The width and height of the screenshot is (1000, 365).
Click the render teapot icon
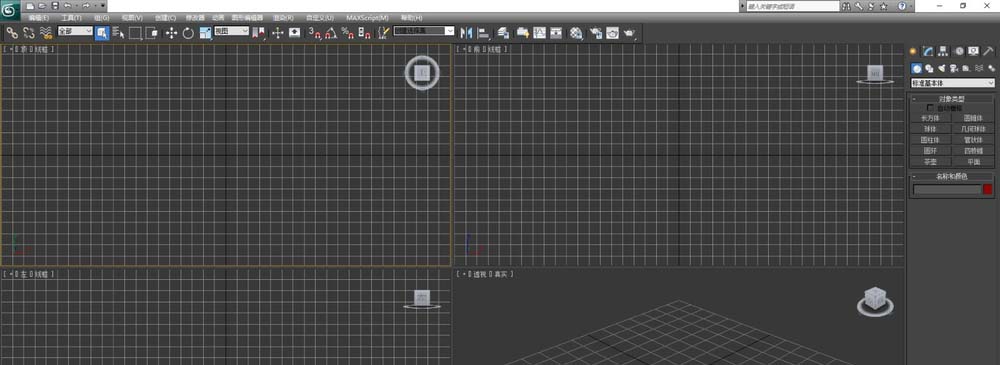click(x=629, y=33)
